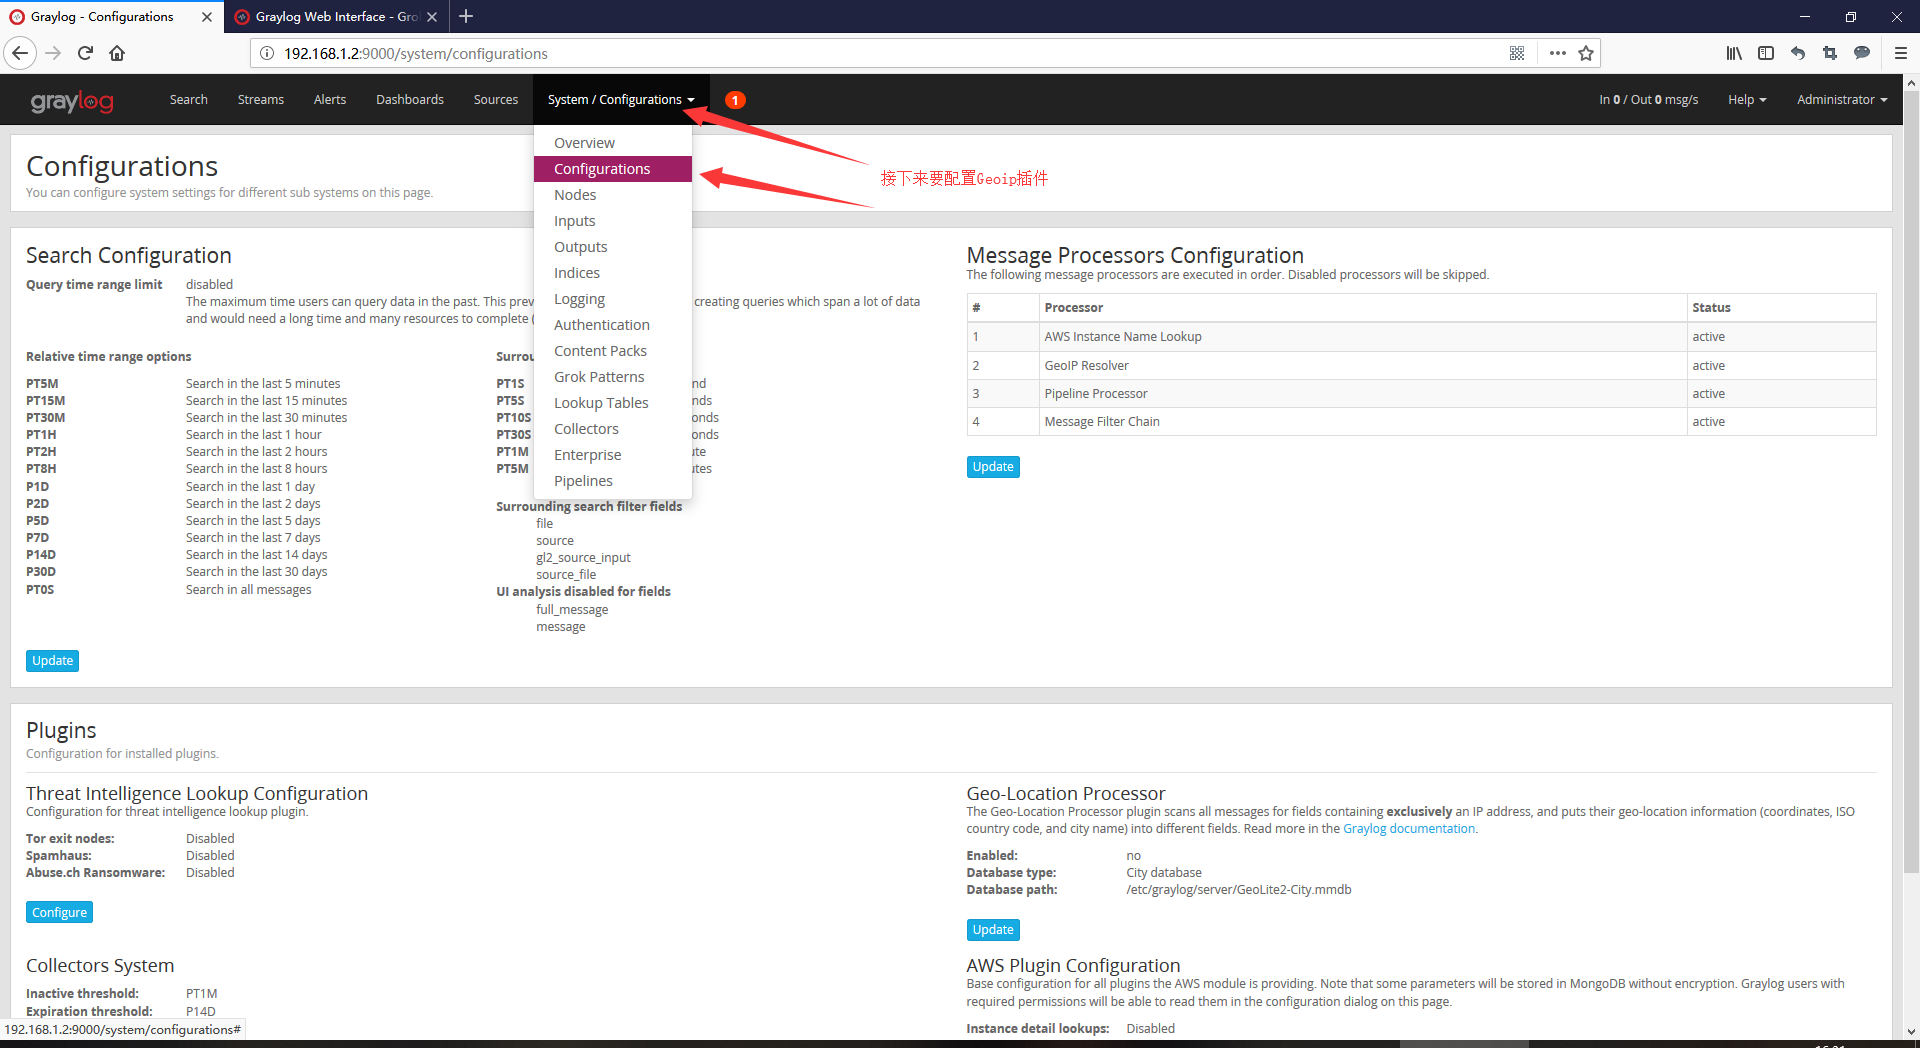Click the red notification badge showing 1
Screen dimensions: 1920x1048
click(x=735, y=100)
